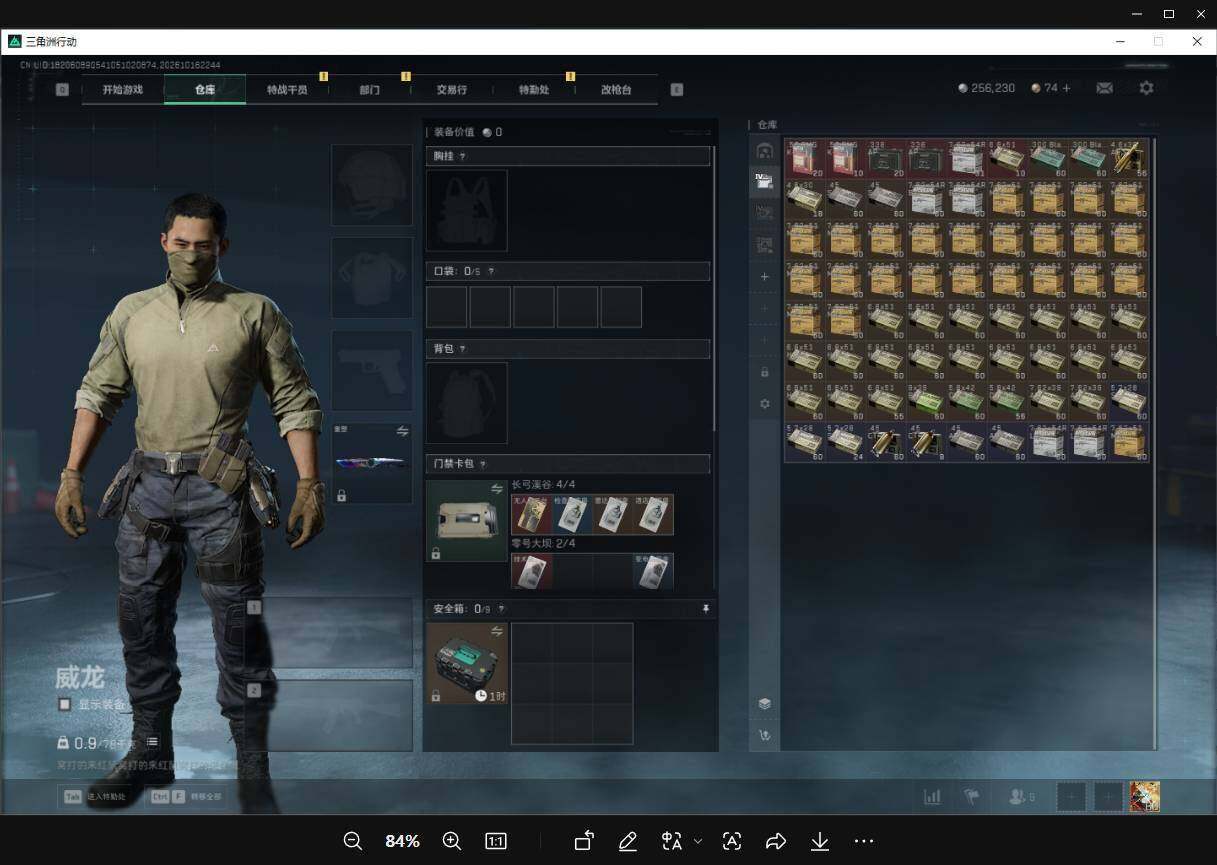The width and height of the screenshot is (1217, 865).
Task: Select the first stash category icon in sidebar
Action: (x=765, y=151)
